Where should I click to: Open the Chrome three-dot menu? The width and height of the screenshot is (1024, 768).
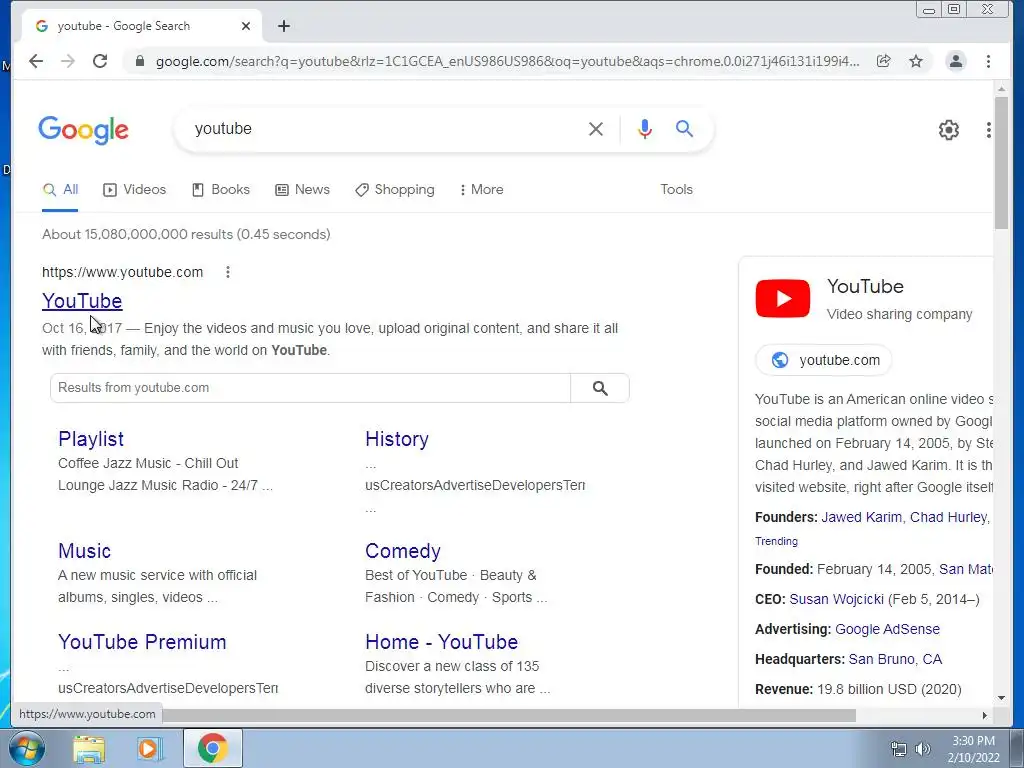tap(988, 61)
